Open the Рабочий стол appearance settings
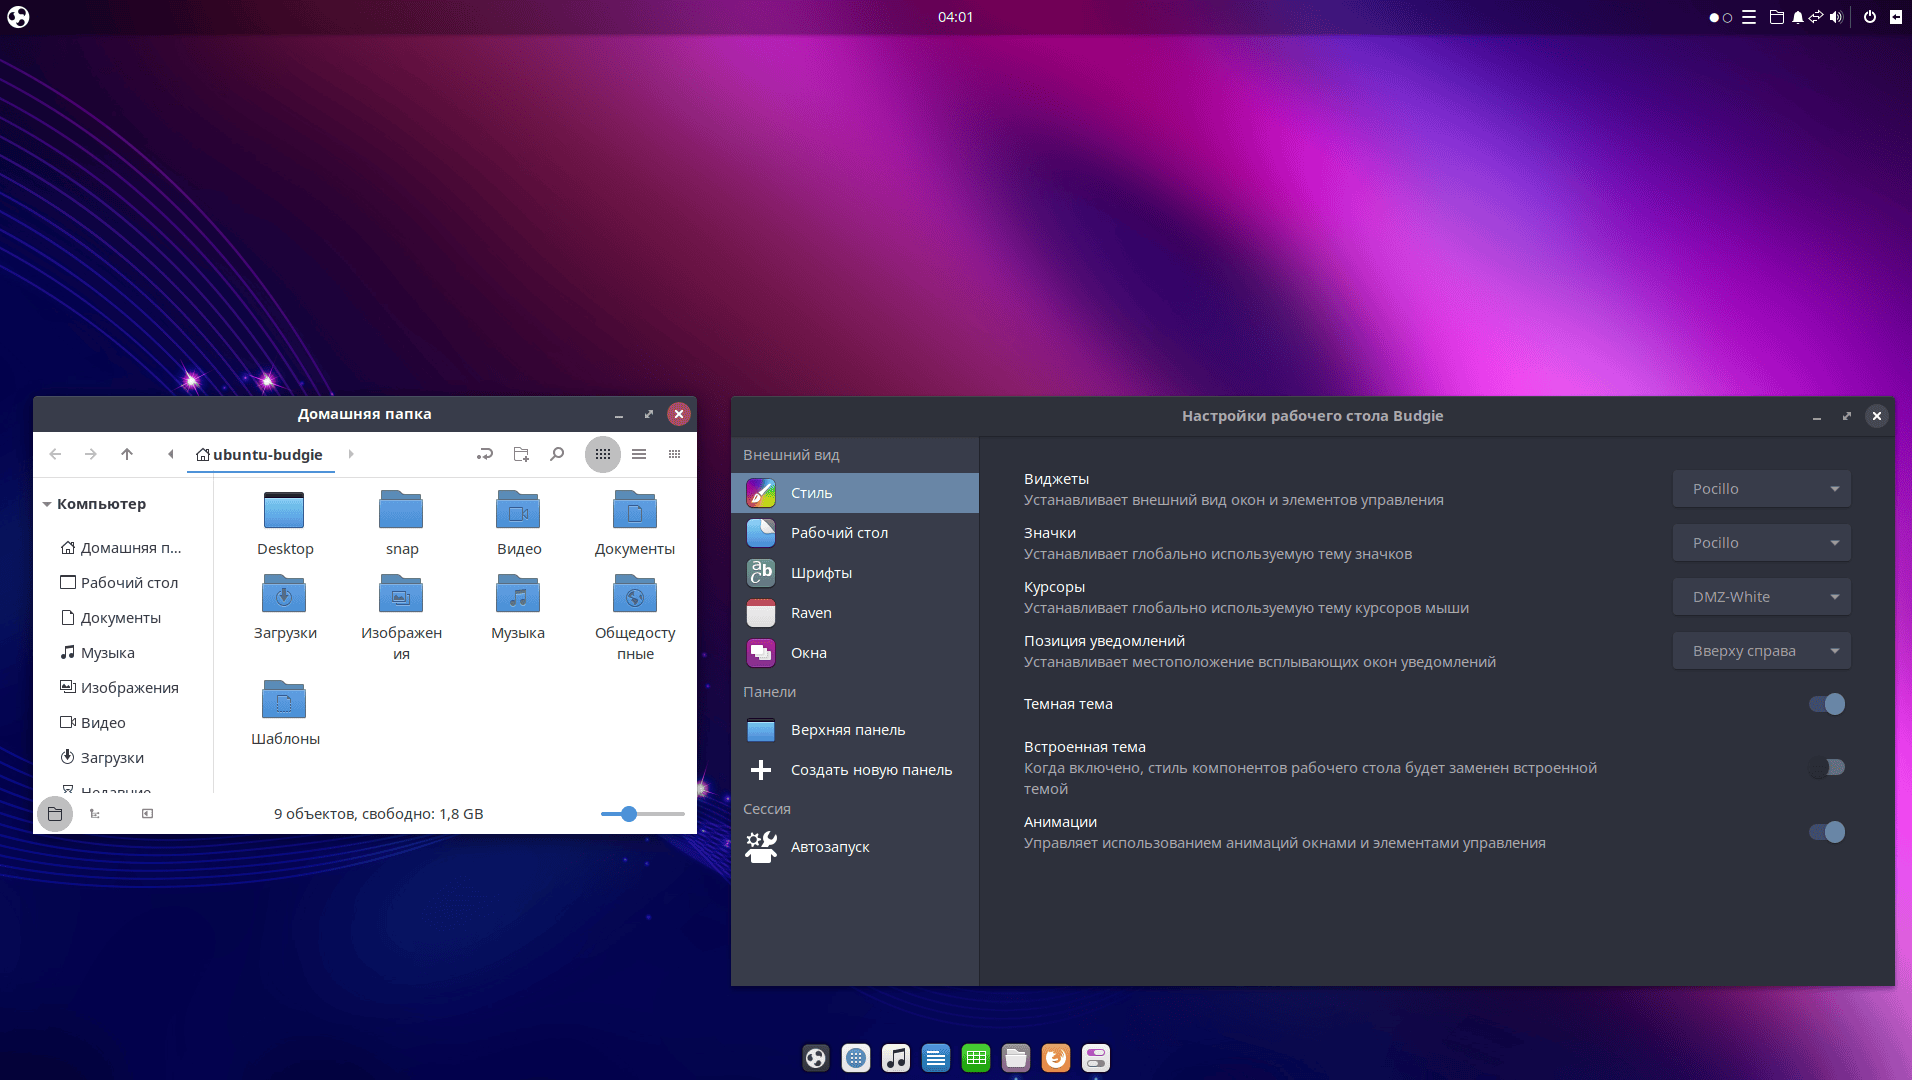The height and width of the screenshot is (1080, 1912). 838,532
